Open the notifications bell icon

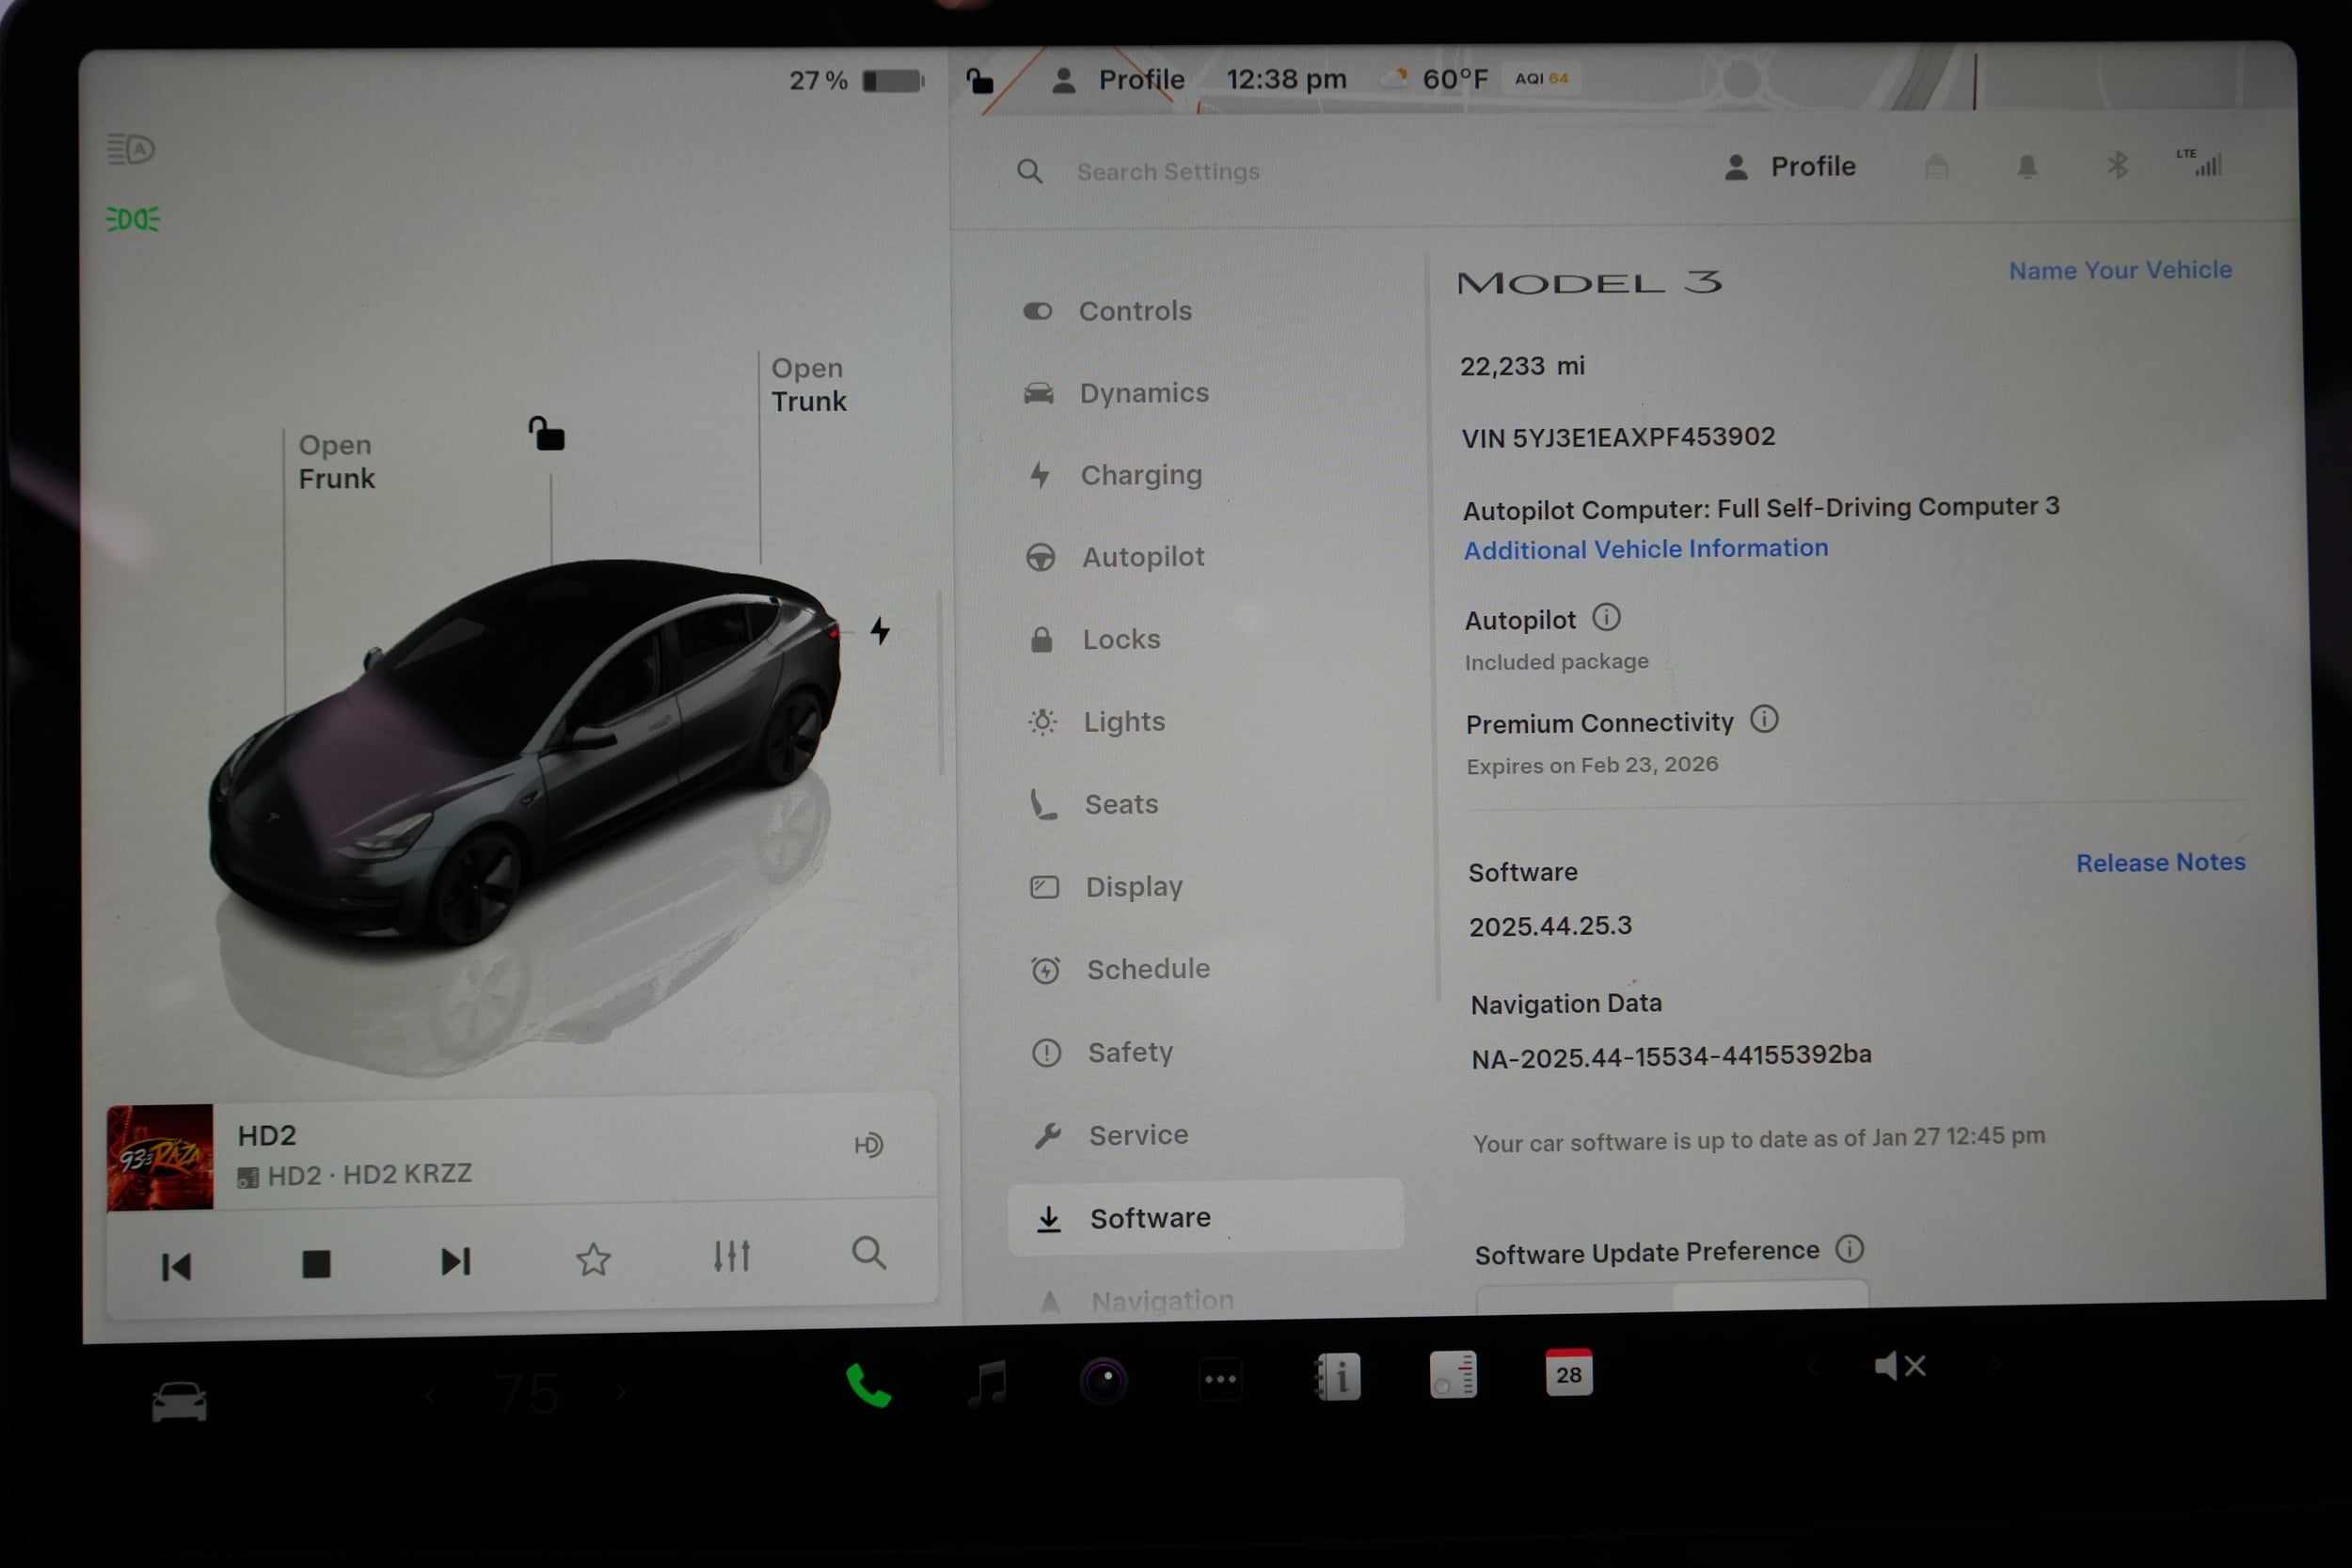pos(2028,166)
